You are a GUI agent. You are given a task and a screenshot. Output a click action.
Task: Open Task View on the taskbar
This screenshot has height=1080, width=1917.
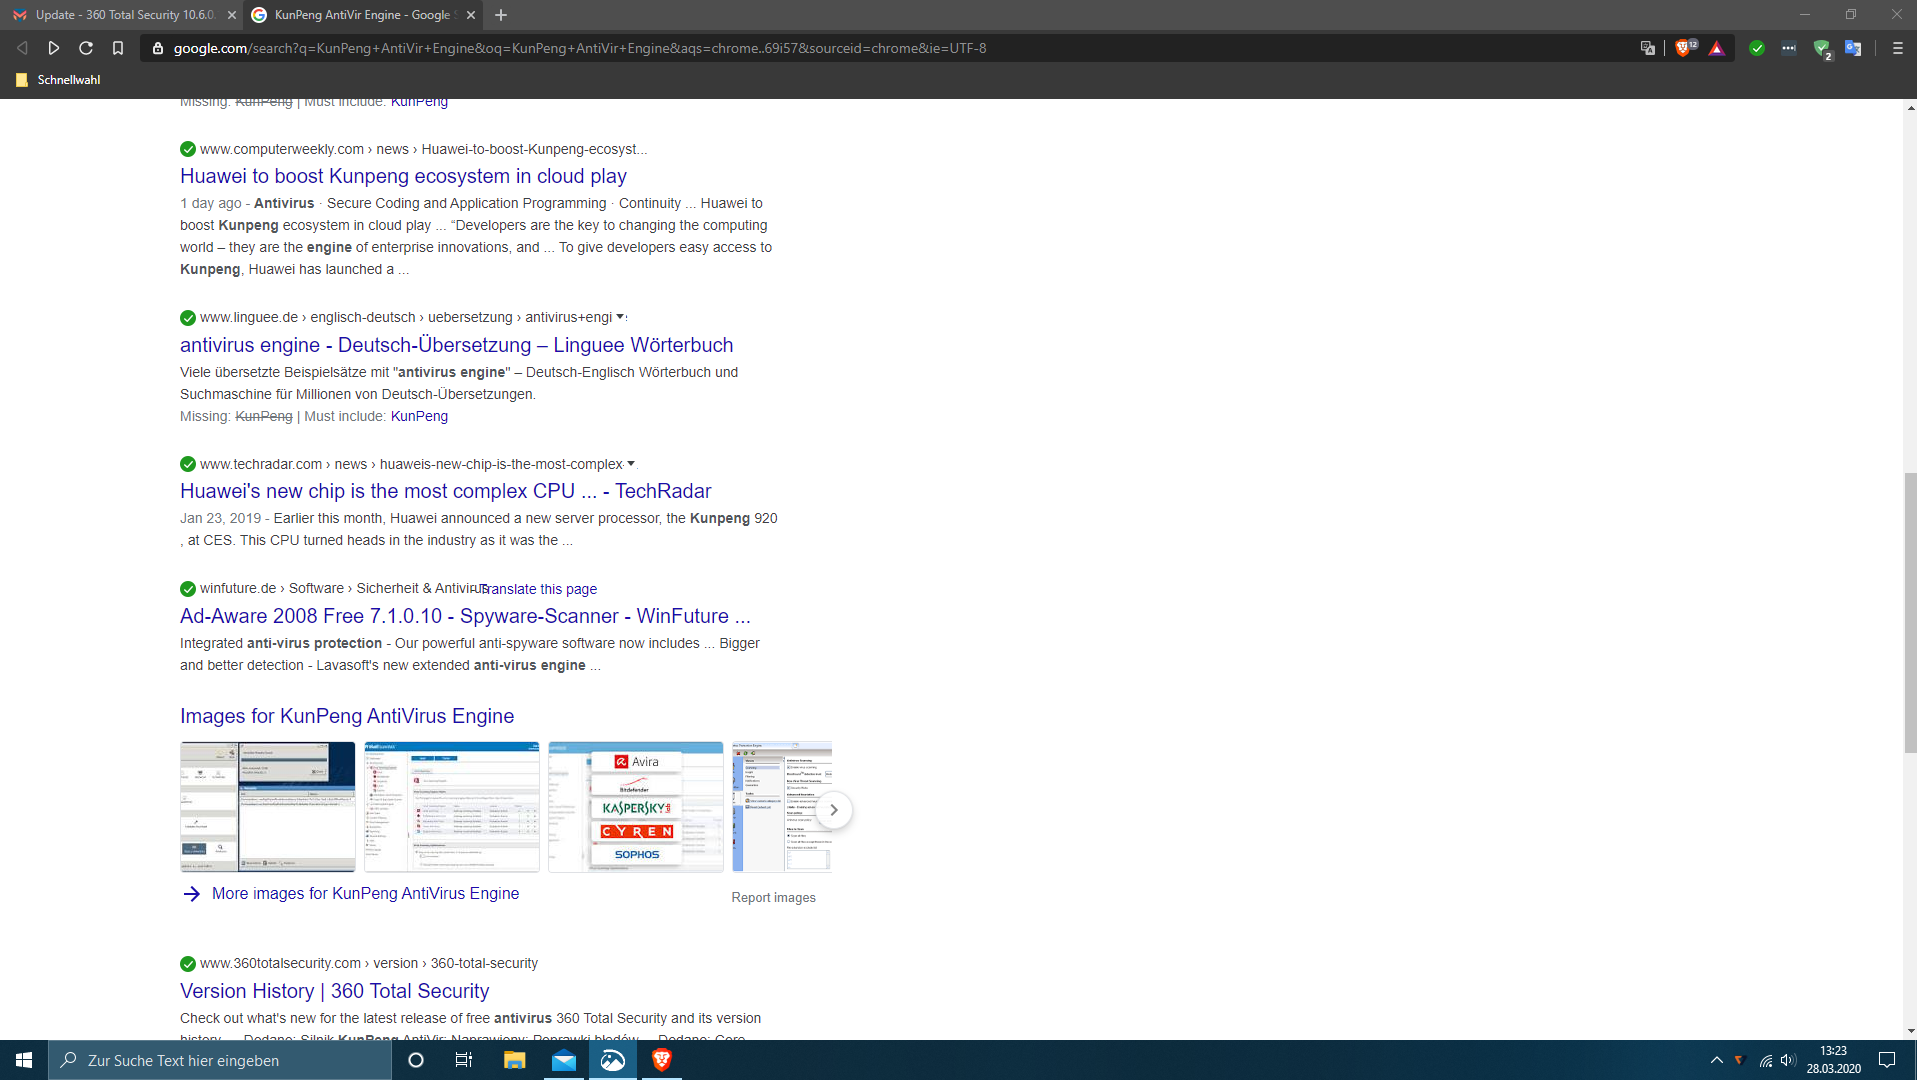click(464, 1060)
